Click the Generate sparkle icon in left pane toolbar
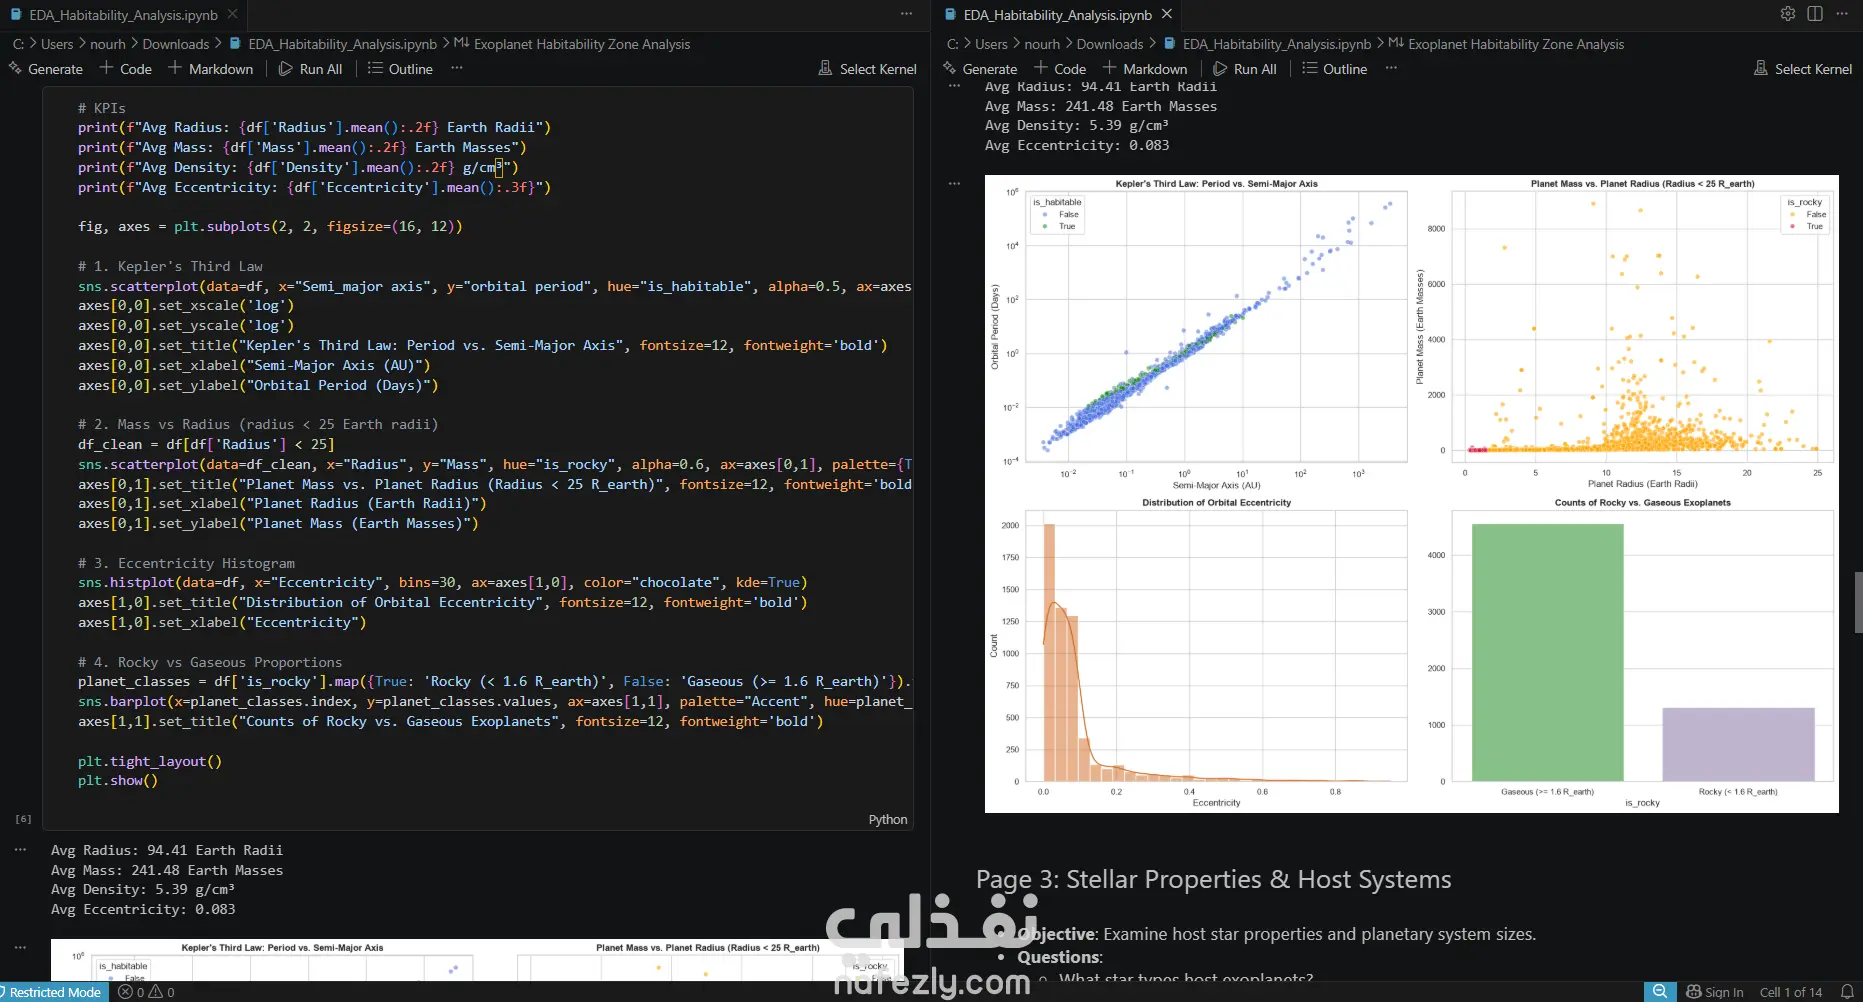The image size is (1863, 1002). 15,68
